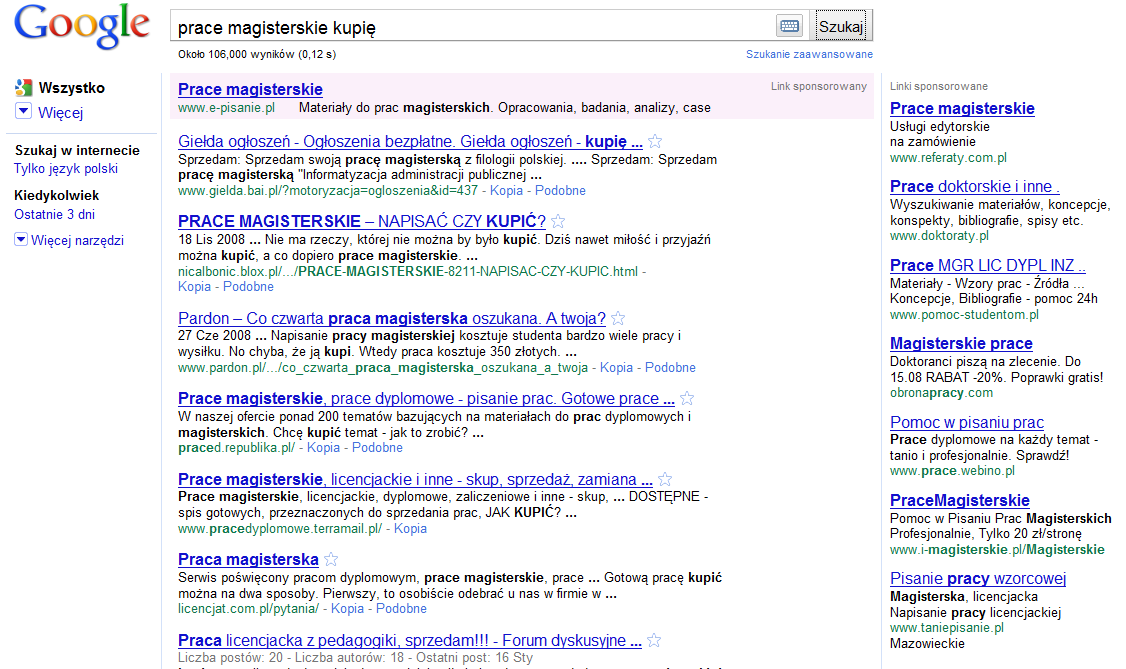The width and height of the screenshot is (1126, 669).
Task: Click the Około 106,000 wyników count text
Action: coord(257,54)
